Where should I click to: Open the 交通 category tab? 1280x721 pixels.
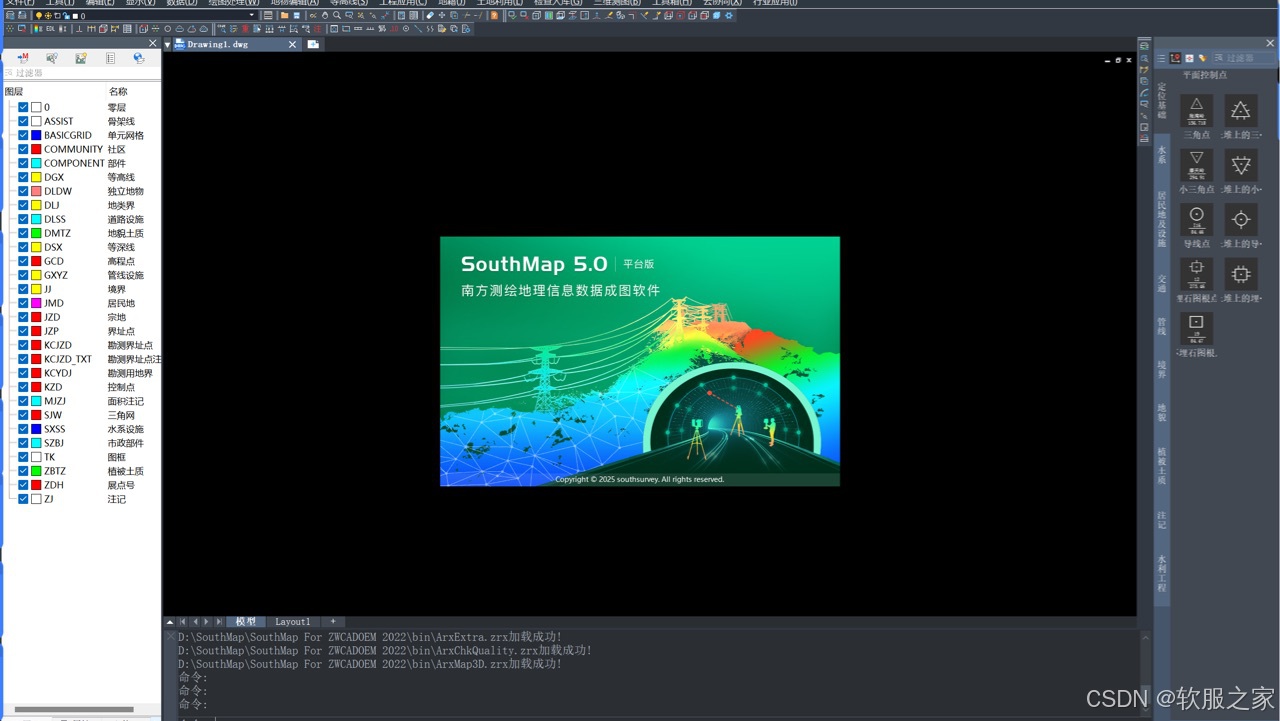tap(1162, 283)
